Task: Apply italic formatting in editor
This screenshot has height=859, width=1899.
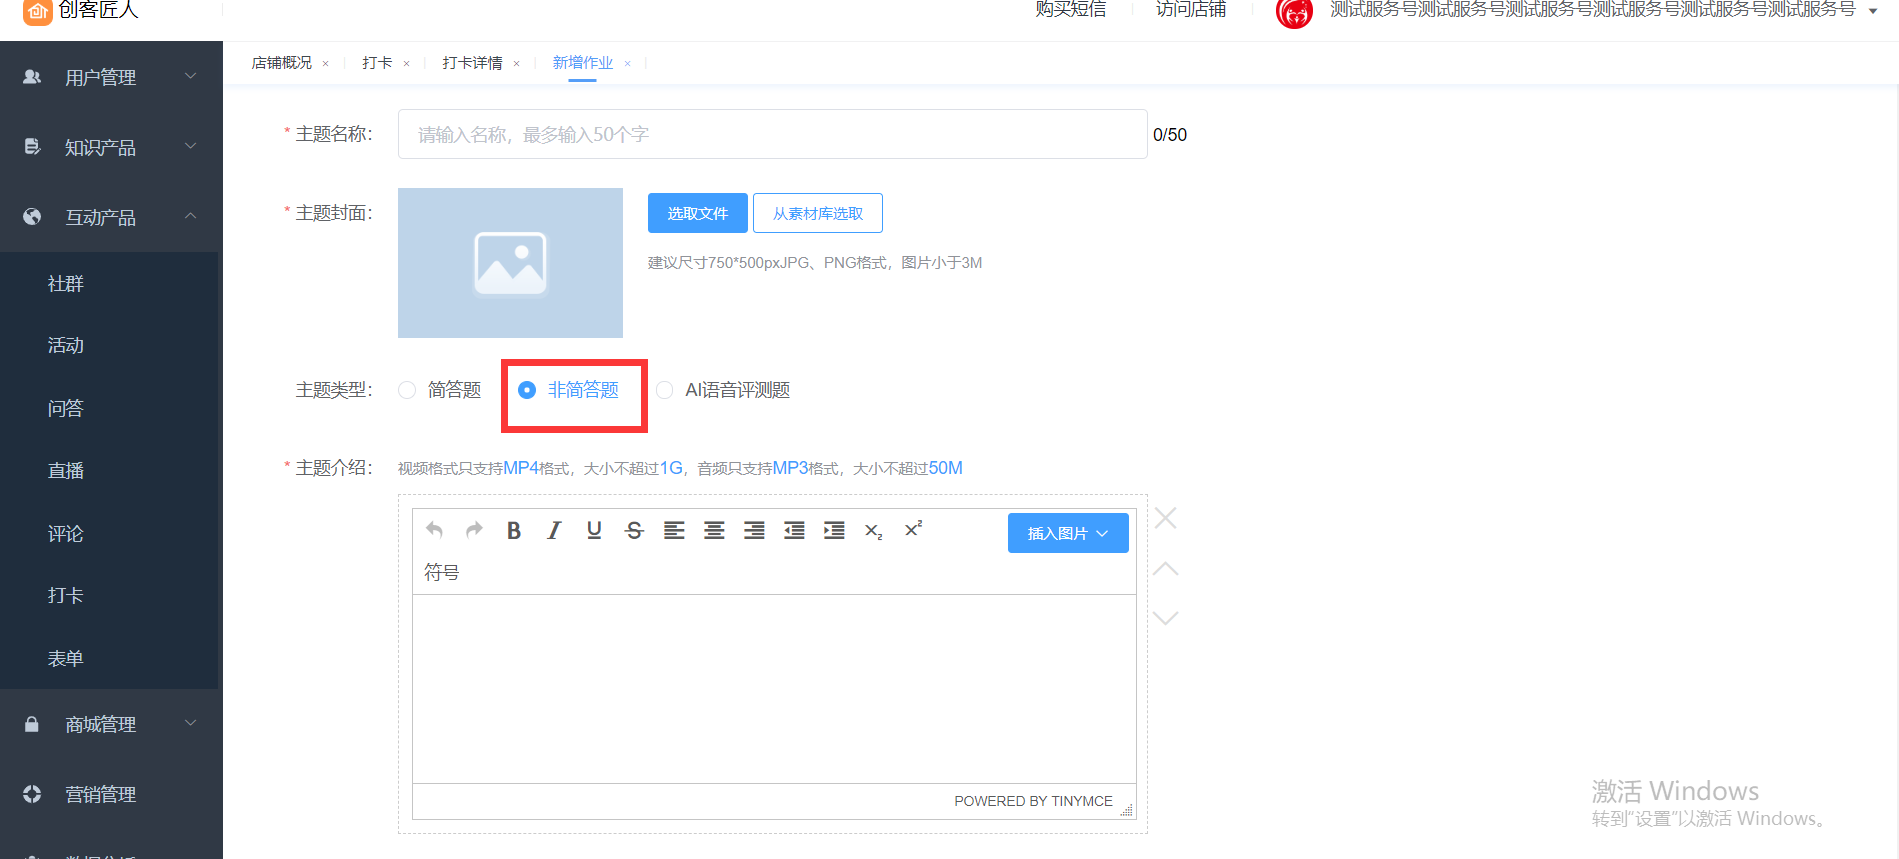Action: coord(554,531)
